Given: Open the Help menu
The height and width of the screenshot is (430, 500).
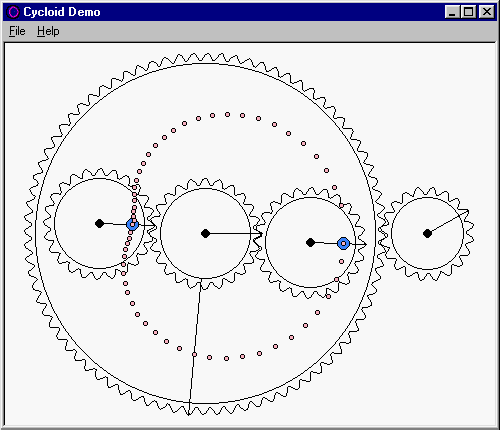Looking at the screenshot, I should [48, 31].
